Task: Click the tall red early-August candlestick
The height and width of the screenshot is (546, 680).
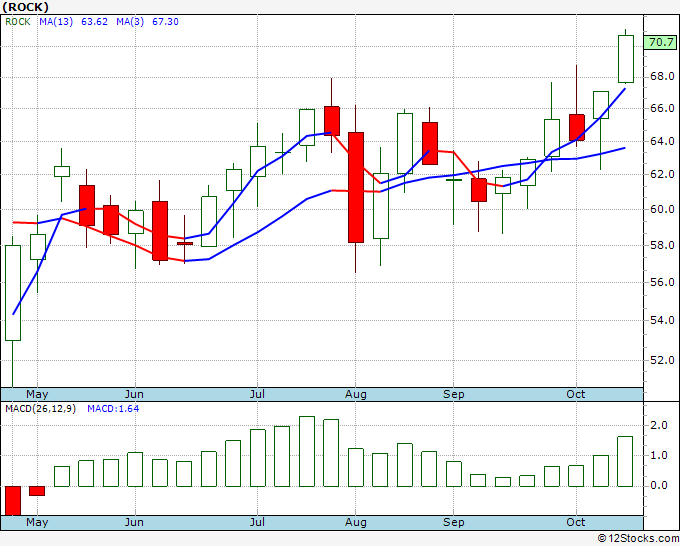Action: pyautogui.click(x=356, y=187)
